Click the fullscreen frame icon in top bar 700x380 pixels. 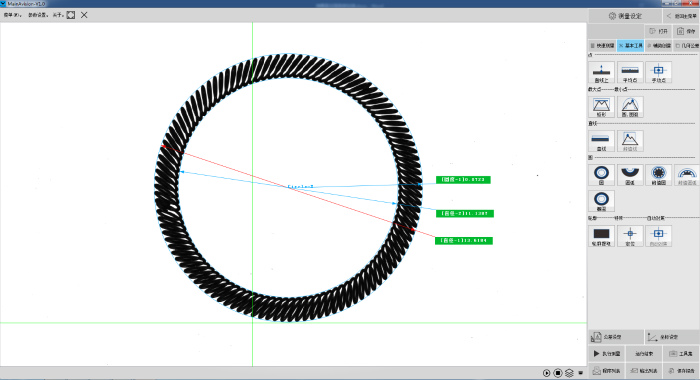(71, 15)
